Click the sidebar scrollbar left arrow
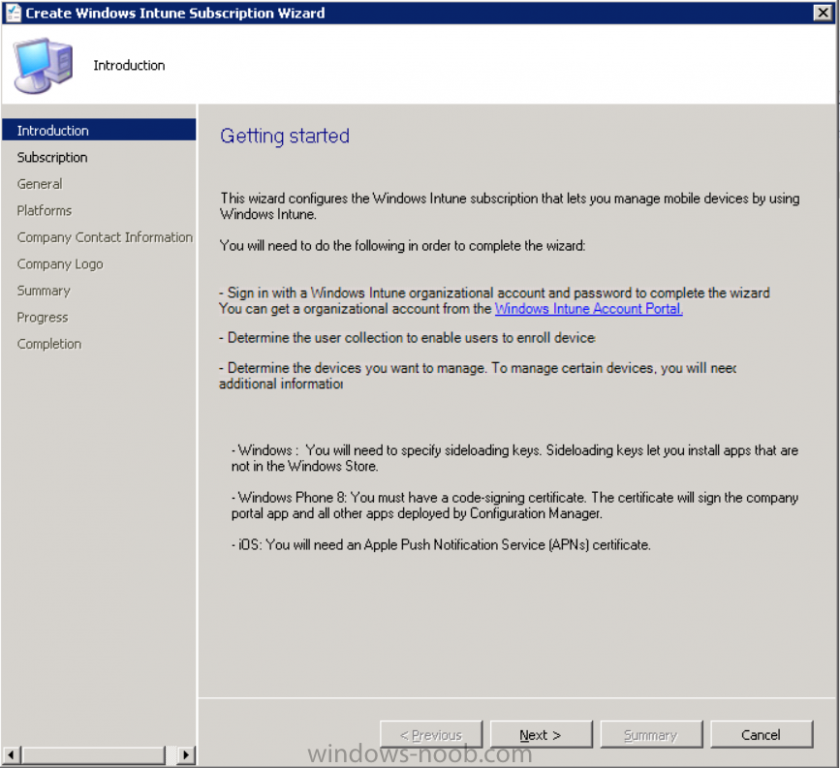Screen dimensions: 840x768 [x=11, y=755]
